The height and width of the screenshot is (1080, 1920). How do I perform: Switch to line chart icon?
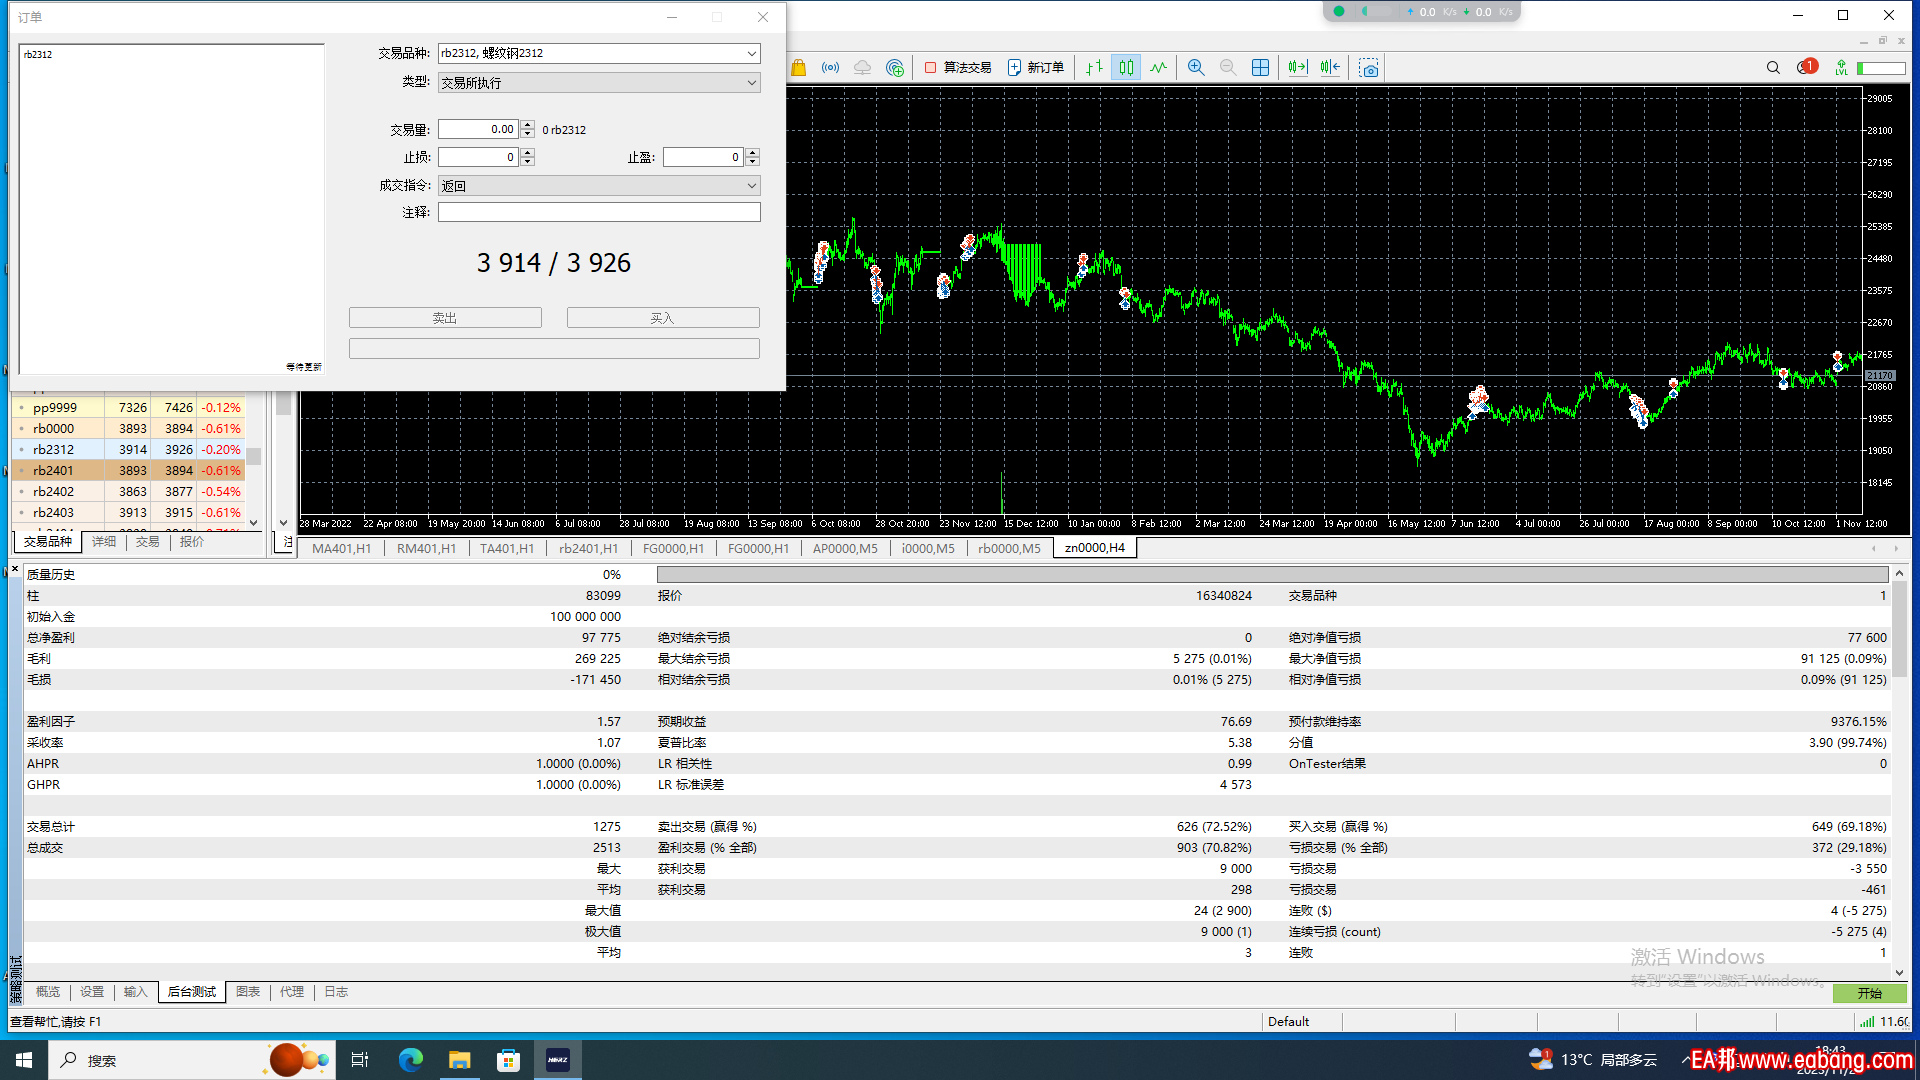pos(1158,68)
